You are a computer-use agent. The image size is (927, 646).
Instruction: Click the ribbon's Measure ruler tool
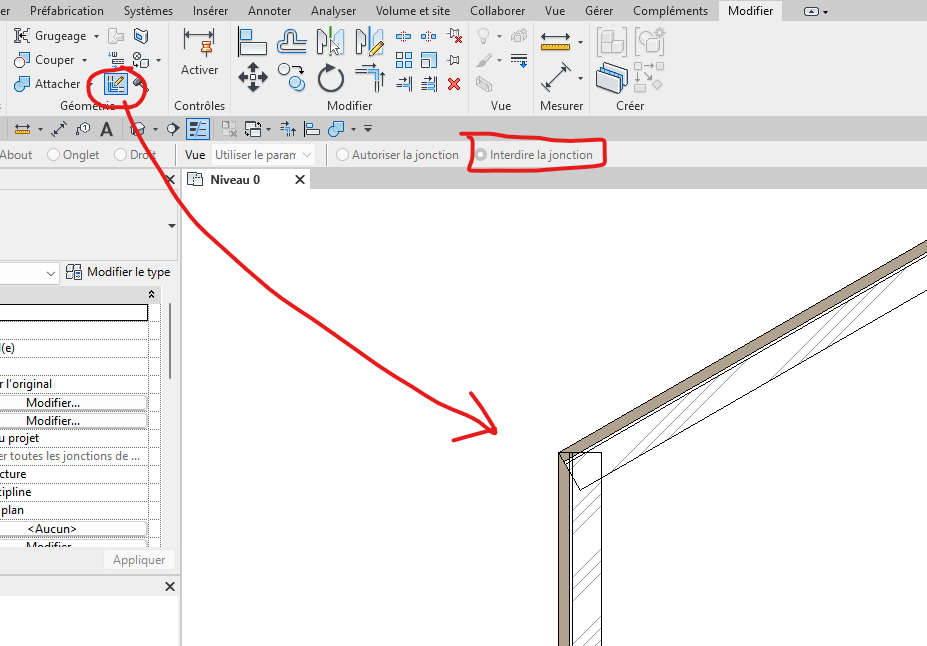coord(555,42)
